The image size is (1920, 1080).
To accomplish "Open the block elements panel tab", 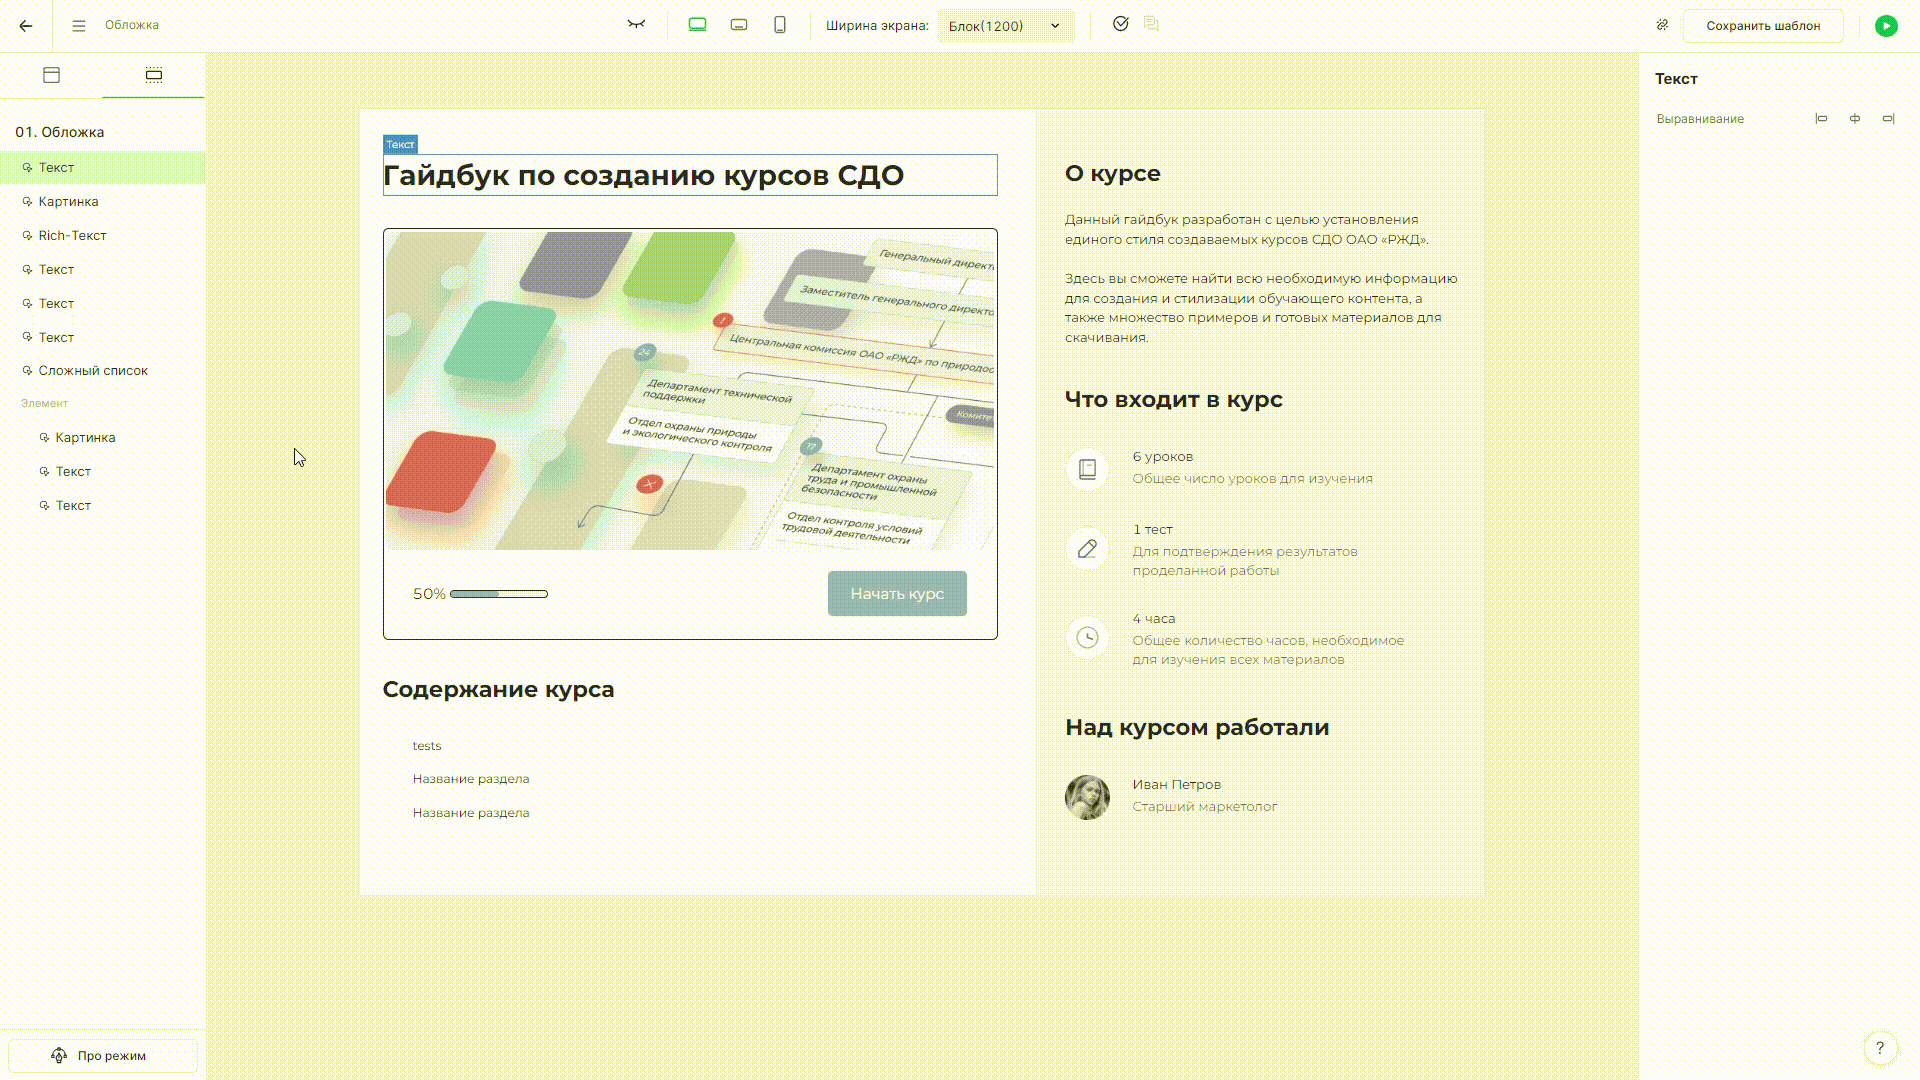I will 154,75.
